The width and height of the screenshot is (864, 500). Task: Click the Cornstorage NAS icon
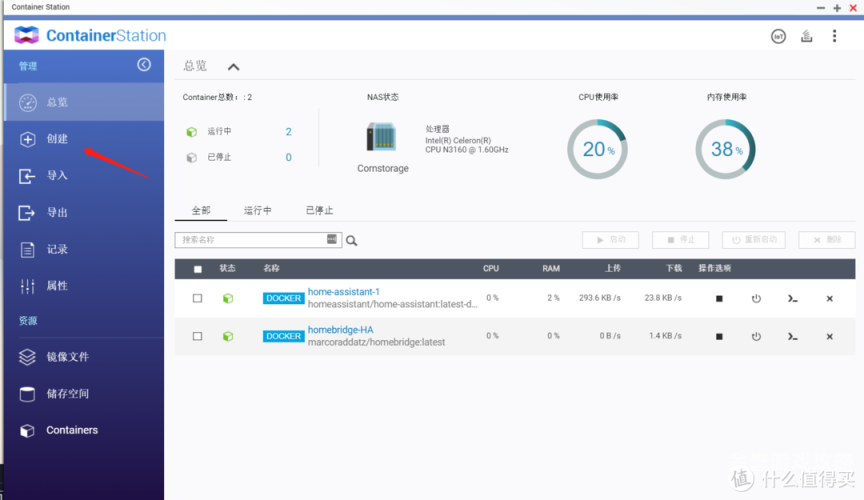pyautogui.click(x=381, y=137)
